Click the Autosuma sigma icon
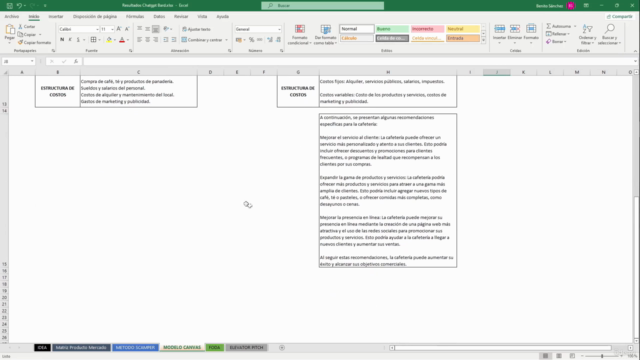Viewport: 640px width, 360px height. (x=549, y=26)
